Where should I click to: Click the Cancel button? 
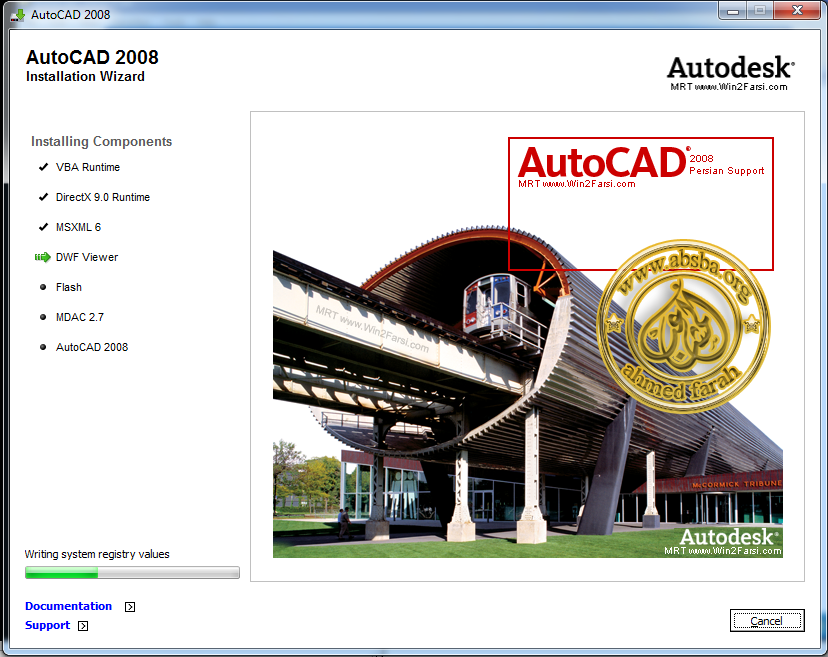coord(767,621)
